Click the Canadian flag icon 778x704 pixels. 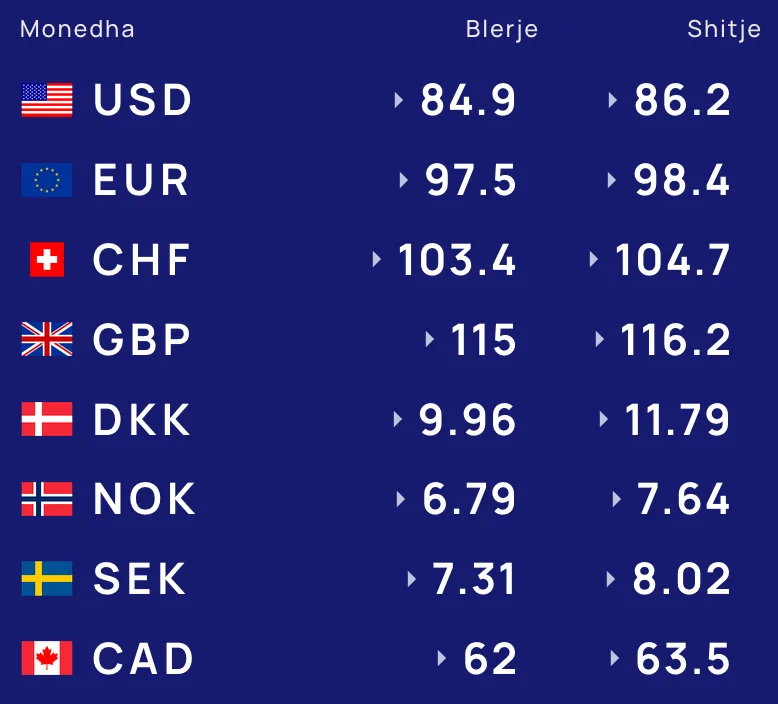(47, 658)
